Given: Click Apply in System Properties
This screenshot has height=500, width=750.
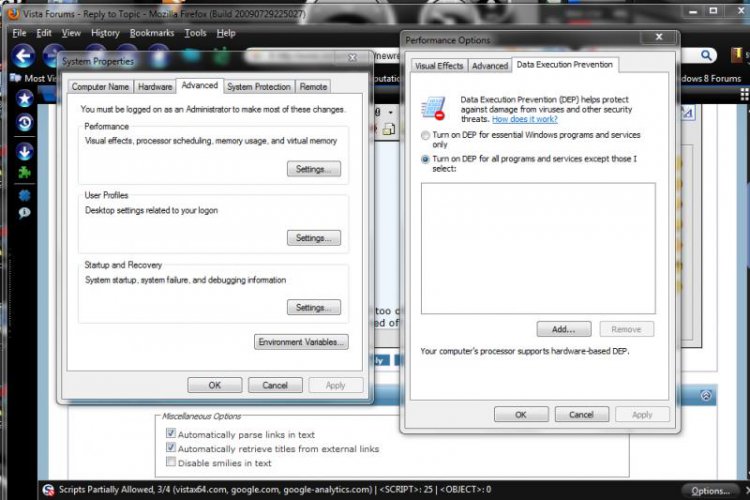Looking at the screenshot, I should tap(335, 385).
